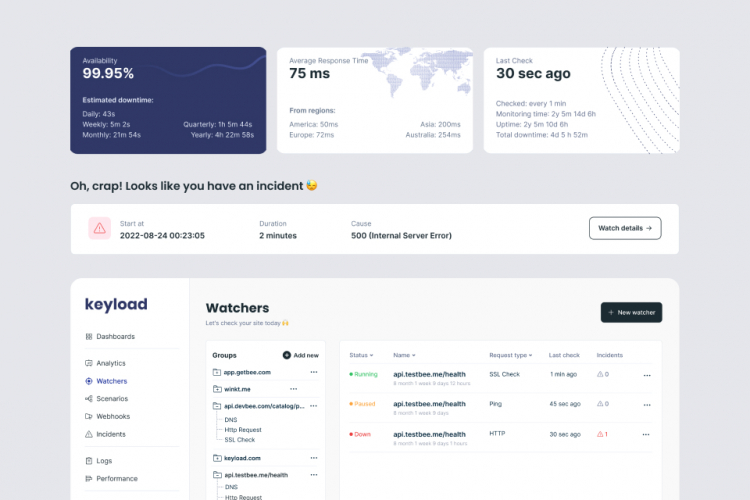Click the incident start time 2022-08-24

(x=162, y=235)
